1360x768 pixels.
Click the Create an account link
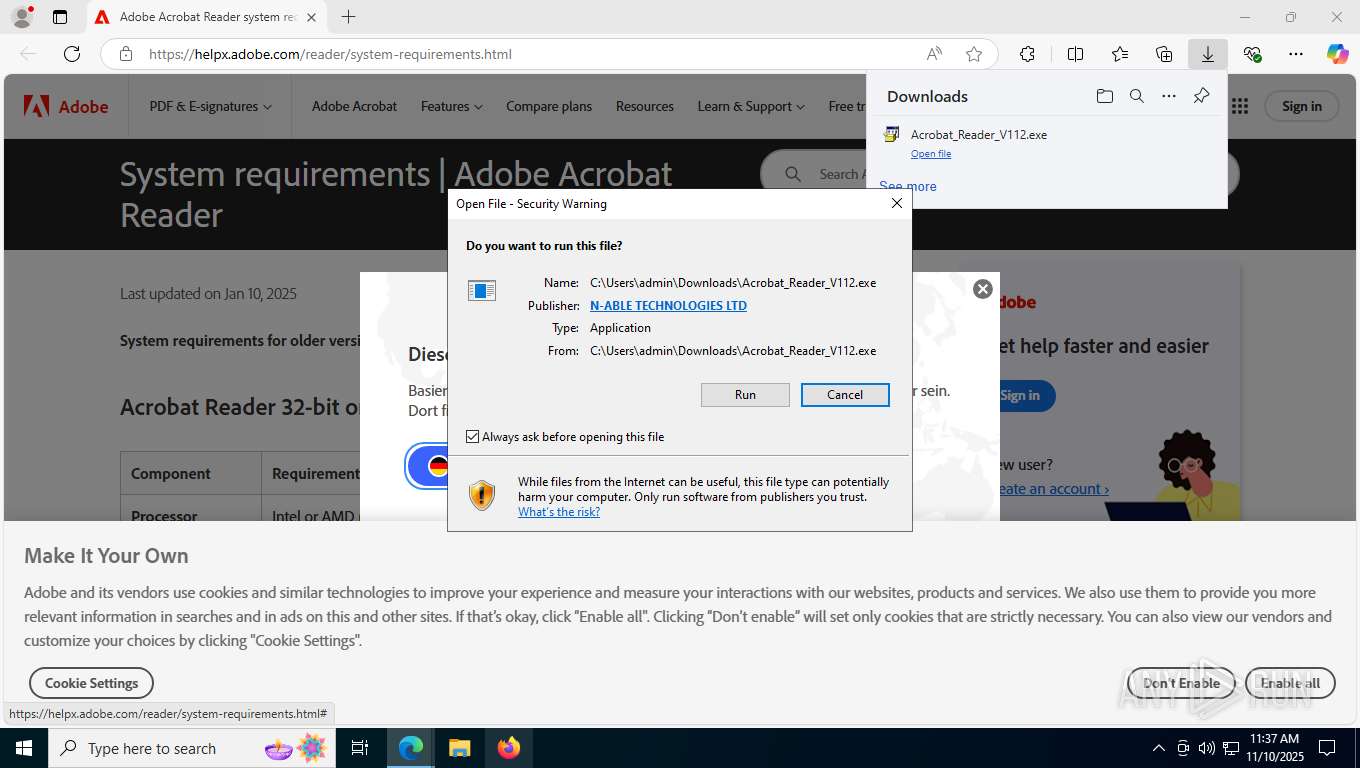pos(1052,489)
